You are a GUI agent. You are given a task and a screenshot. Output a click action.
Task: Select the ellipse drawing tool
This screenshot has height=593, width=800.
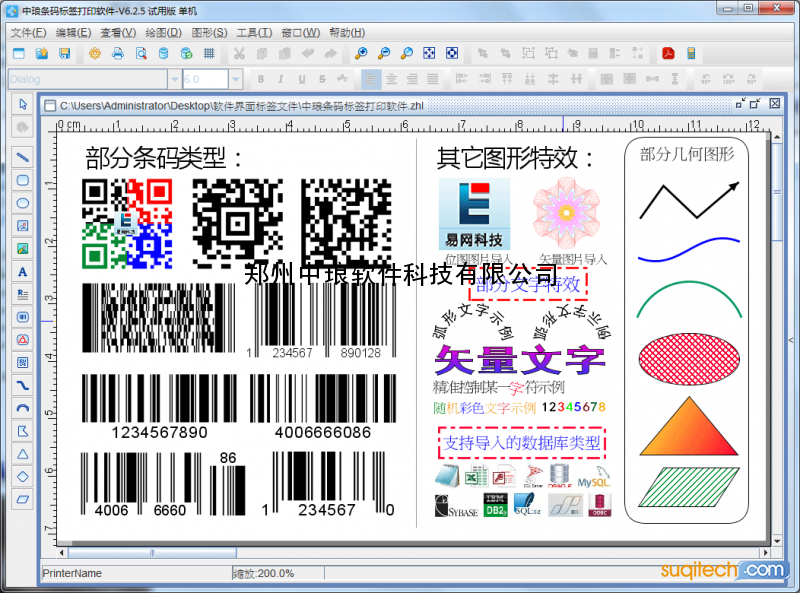tap(22, 203)
